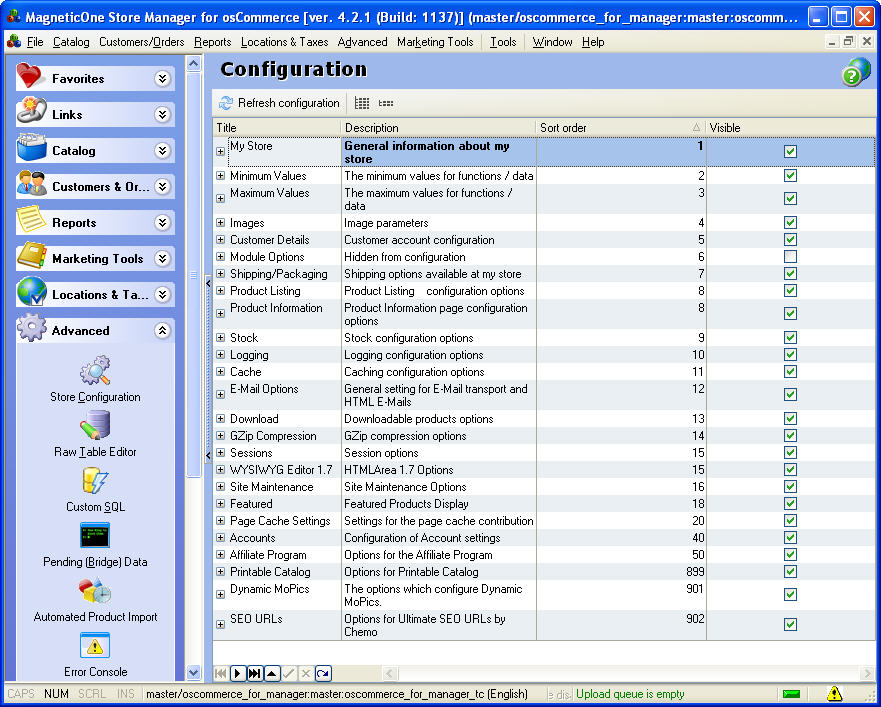Open the Raw Table Editor icon
The height and width of the screenshot is (707, 881).
click(x=95, y=425)
